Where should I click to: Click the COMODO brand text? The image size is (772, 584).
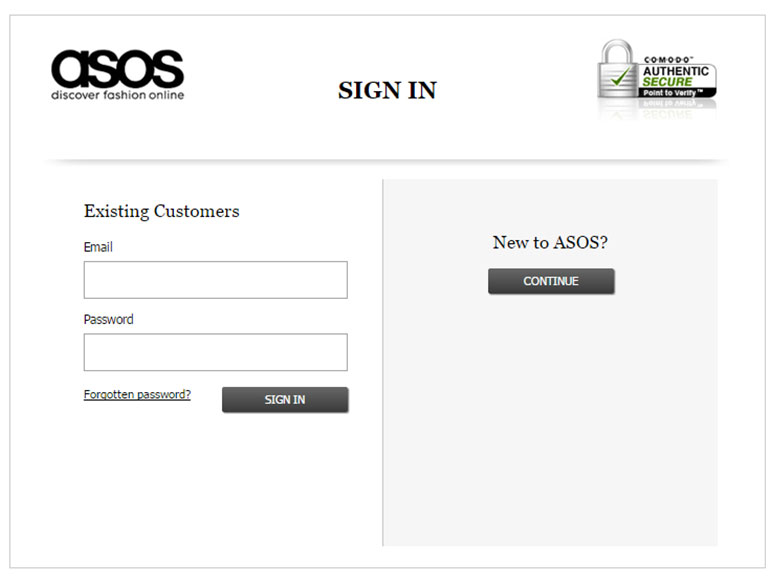click(668, 60)
